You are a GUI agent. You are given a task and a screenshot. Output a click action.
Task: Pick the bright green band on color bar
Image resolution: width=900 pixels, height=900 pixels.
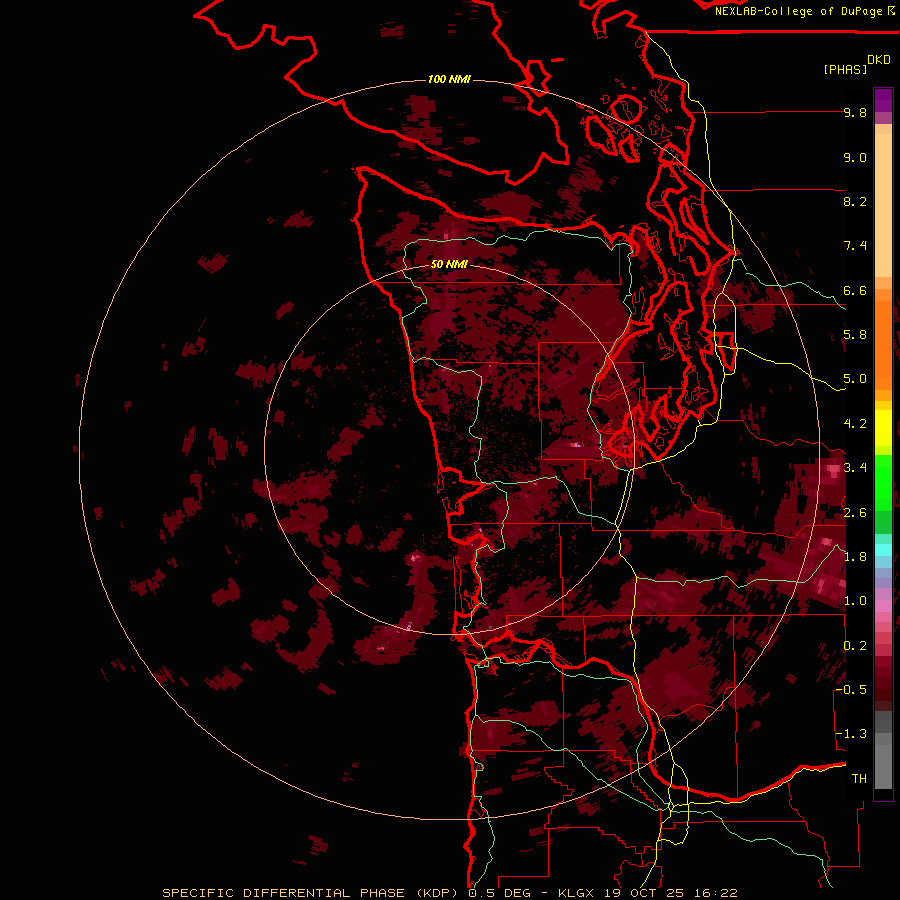[883, 483]
